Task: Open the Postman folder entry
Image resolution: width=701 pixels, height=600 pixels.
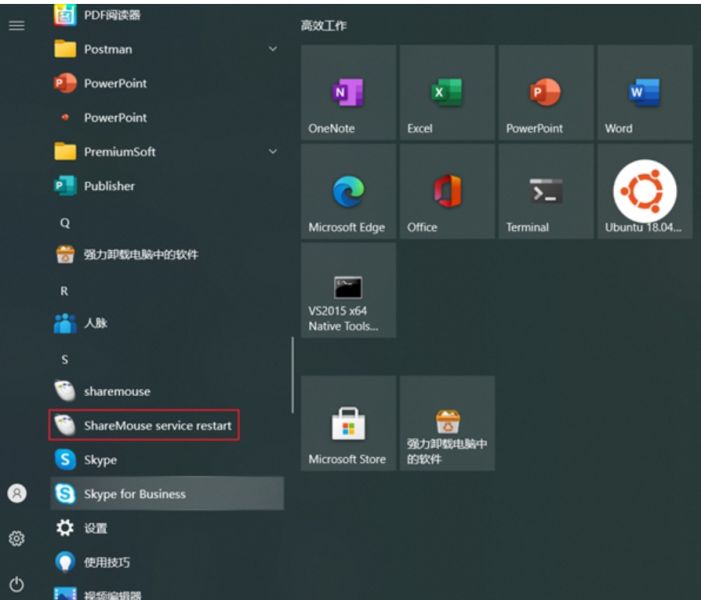Action: click(167, 49)
